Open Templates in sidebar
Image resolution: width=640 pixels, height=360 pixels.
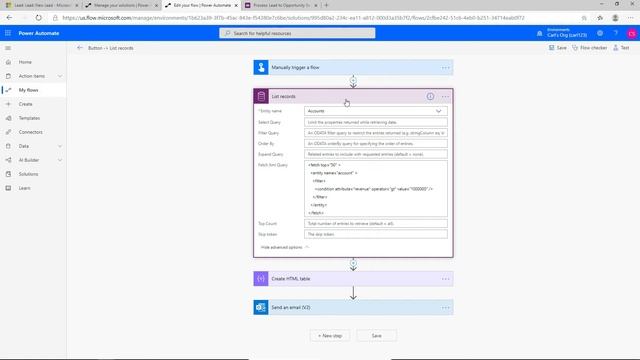click(x=29, y=118)
